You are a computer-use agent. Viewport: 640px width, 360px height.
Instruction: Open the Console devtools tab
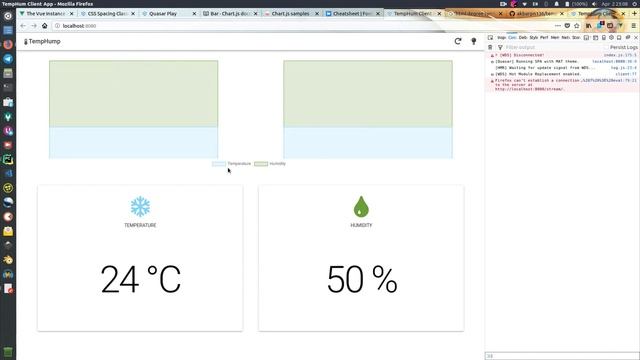[x=512, y=38]
